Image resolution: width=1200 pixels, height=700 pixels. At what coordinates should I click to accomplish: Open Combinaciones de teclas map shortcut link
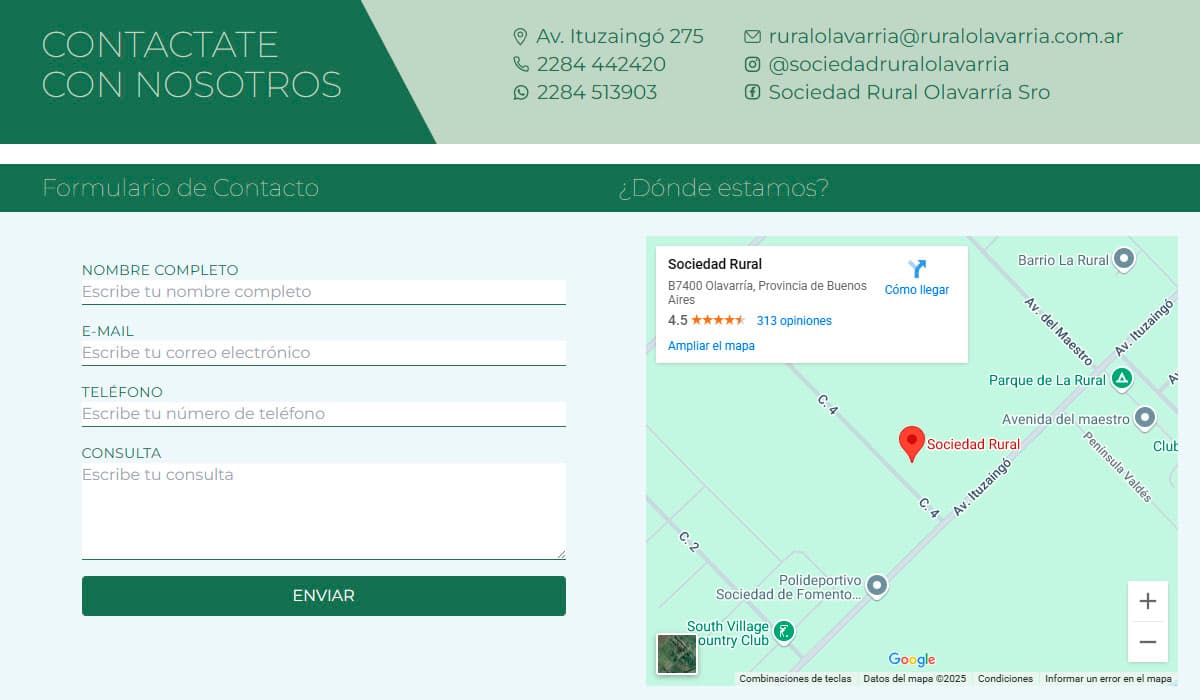[795, 679]
